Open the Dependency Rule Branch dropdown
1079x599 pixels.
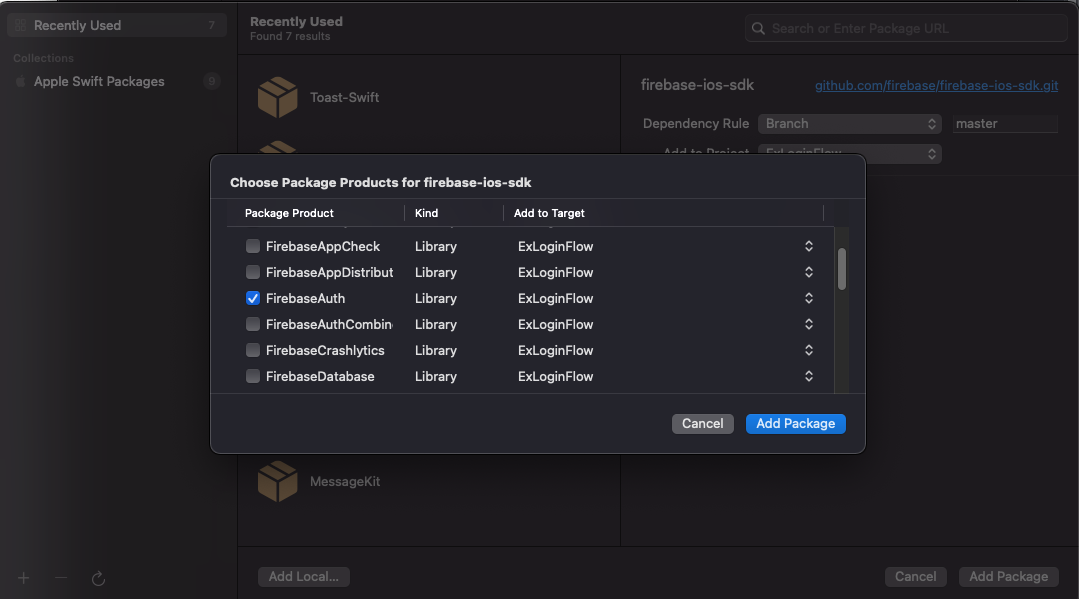point(849,124)
